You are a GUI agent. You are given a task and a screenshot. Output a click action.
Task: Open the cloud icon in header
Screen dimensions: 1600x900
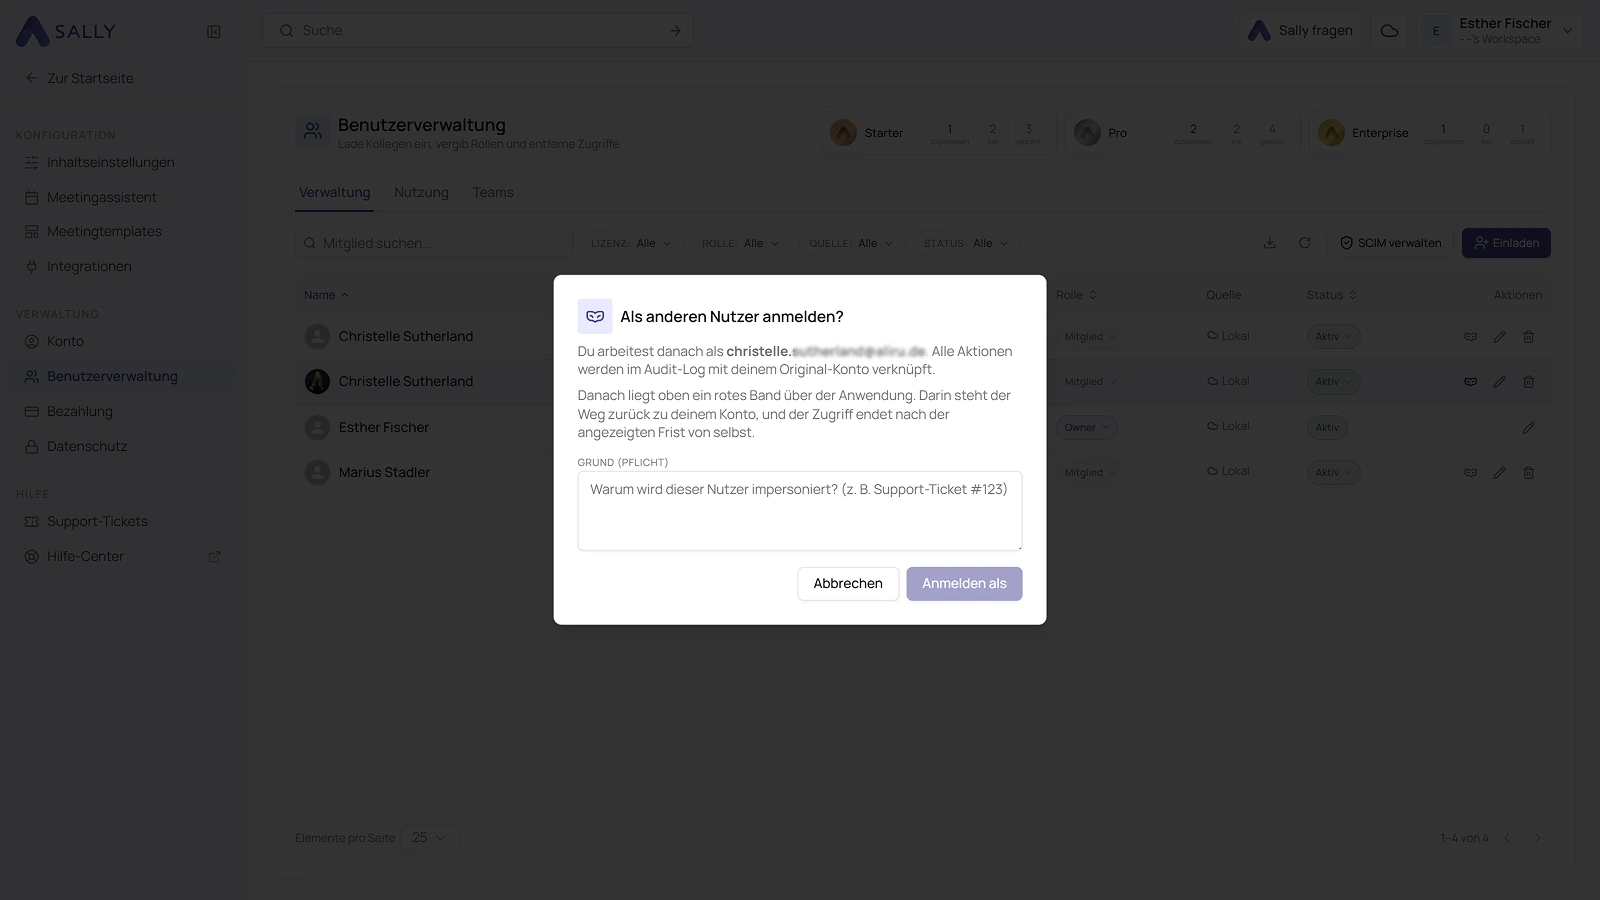pos(1389,31)
